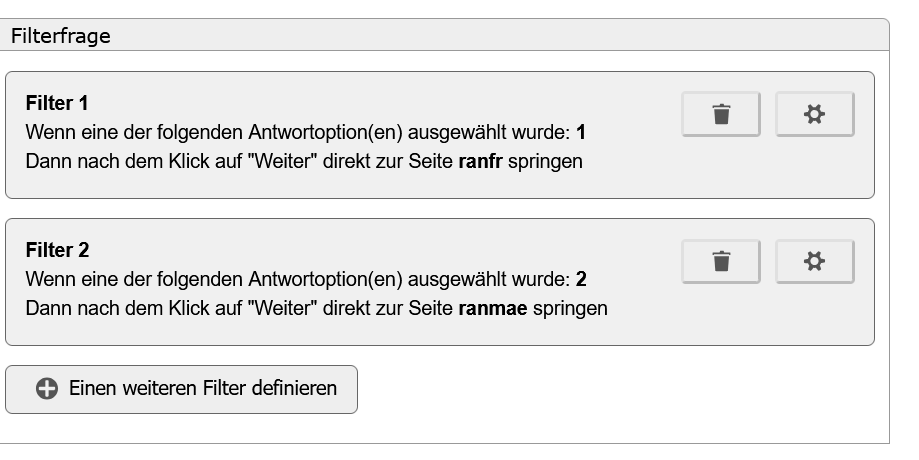
Task: Click the target page name "ranmae"
Action: coord(490,308)
